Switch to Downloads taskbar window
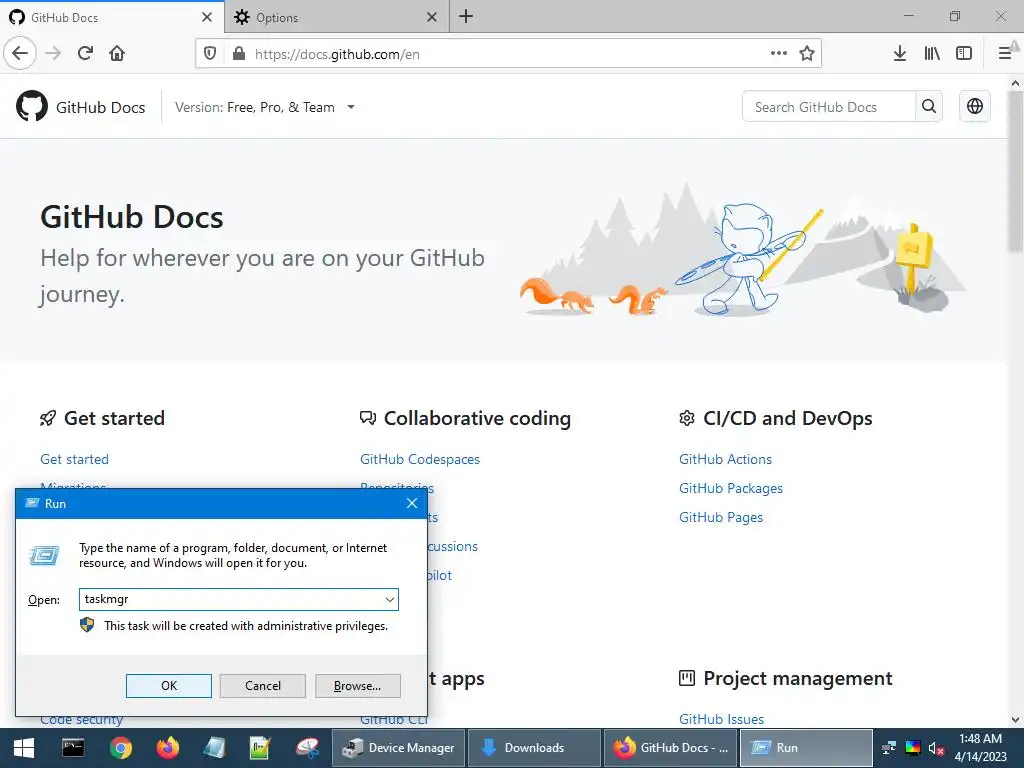The height and width of the screenshot is (768, 1024). pos(534,748)
